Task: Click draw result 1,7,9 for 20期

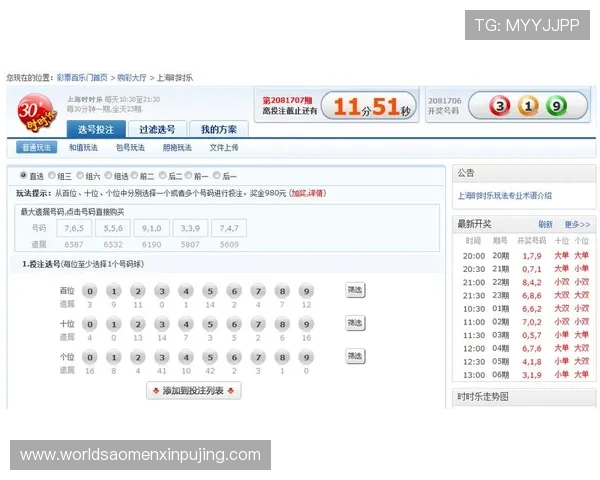Action: 532,256
